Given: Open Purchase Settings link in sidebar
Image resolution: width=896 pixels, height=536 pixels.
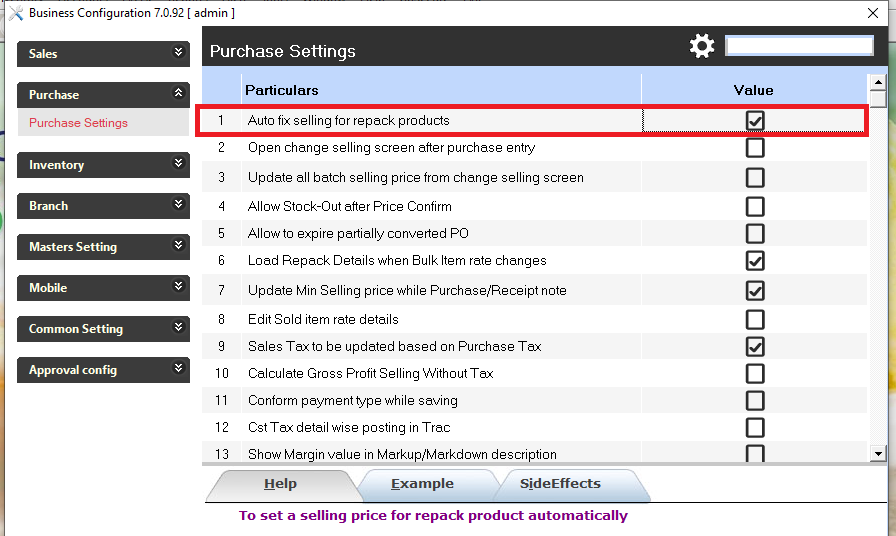Looking at the screenshot, I should (x=79, y=123).
